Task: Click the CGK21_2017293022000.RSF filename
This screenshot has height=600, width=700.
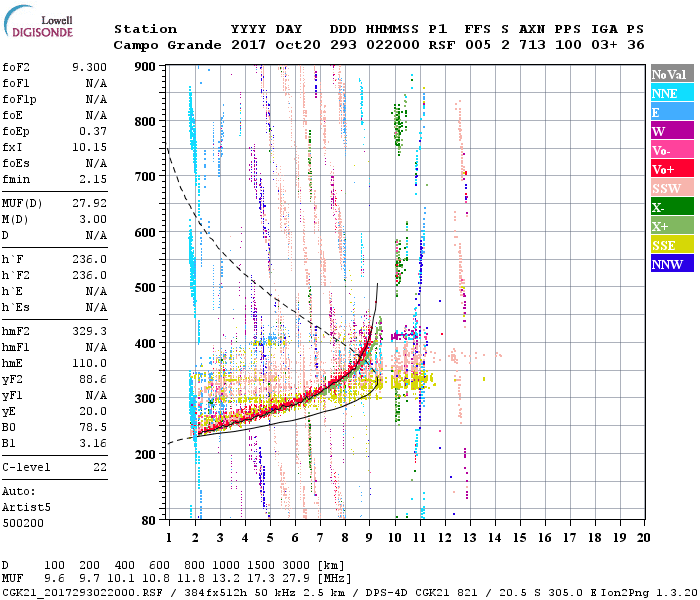Action: pos(82,592)
